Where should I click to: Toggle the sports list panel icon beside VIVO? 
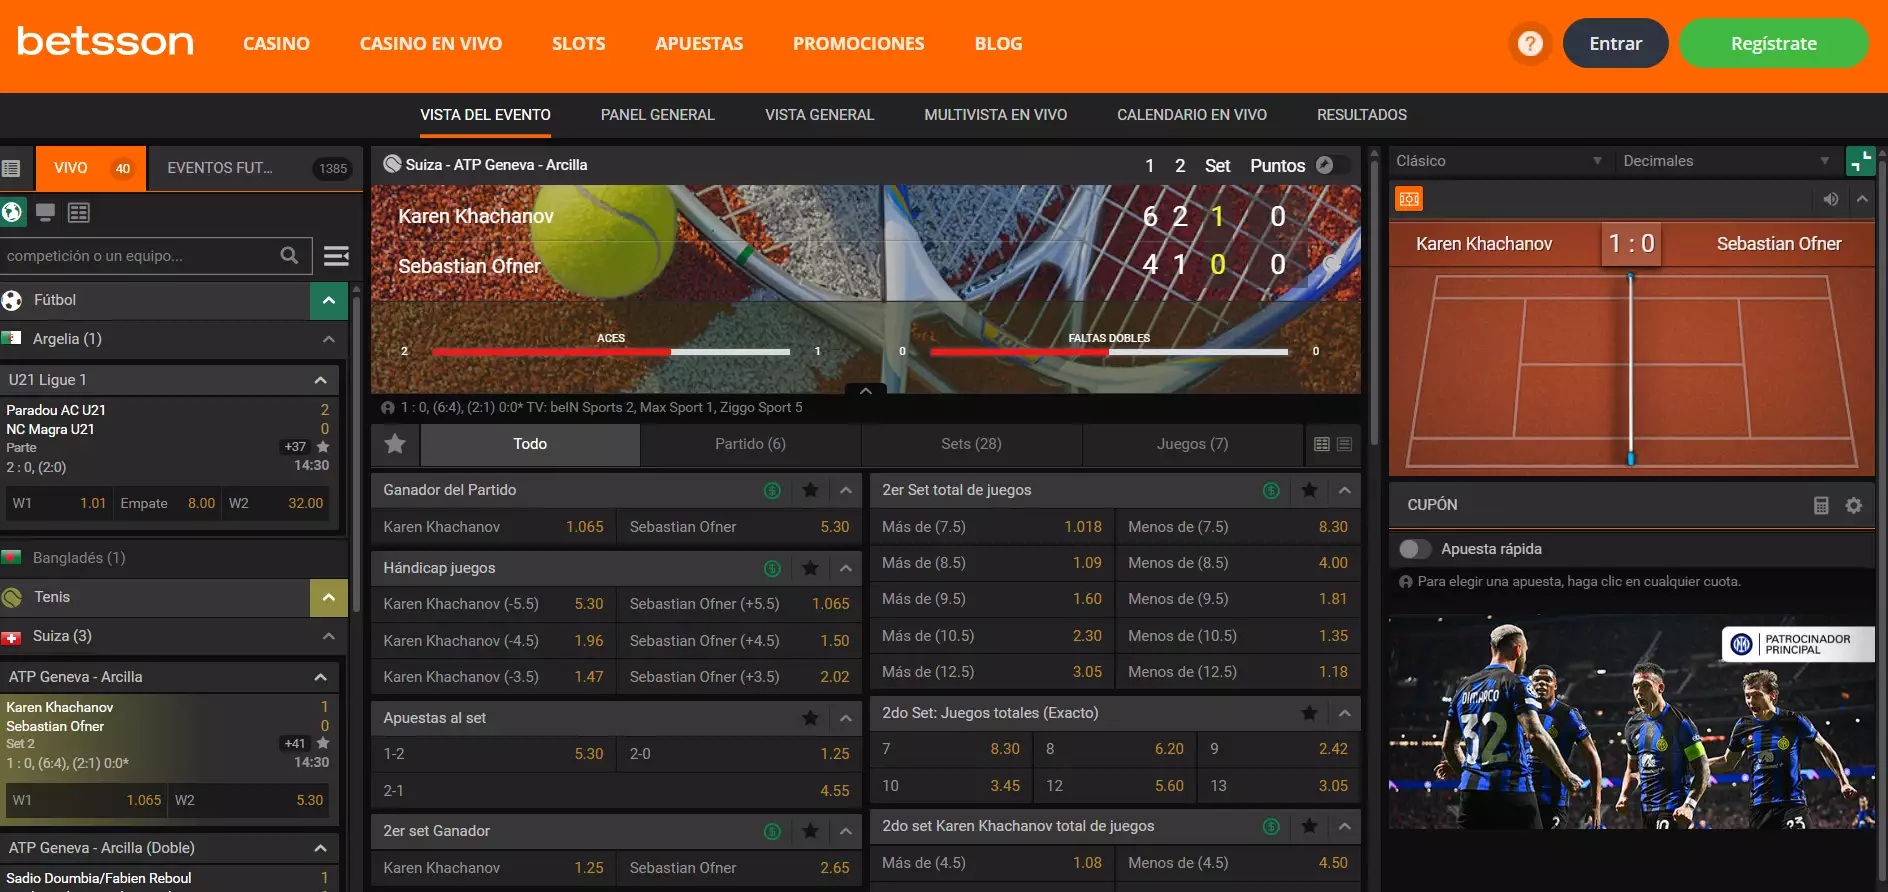(x=12, y=168)
